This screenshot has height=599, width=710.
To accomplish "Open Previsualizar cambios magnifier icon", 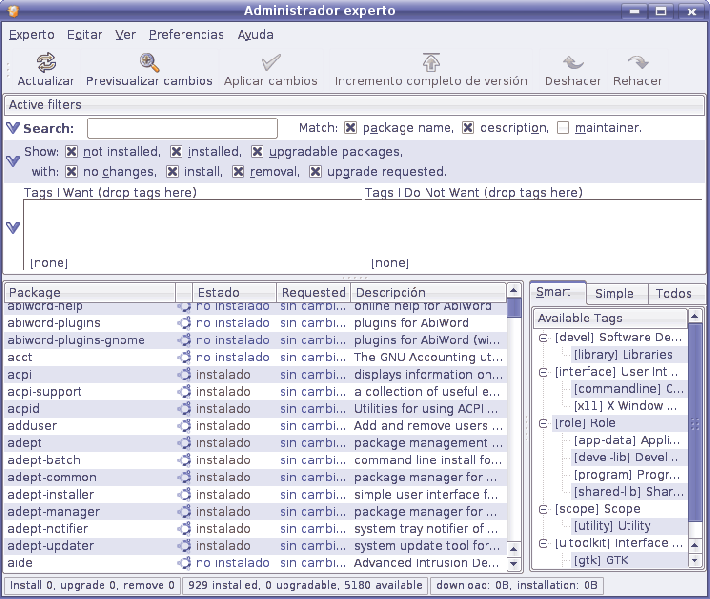I will tap(149, 63).
